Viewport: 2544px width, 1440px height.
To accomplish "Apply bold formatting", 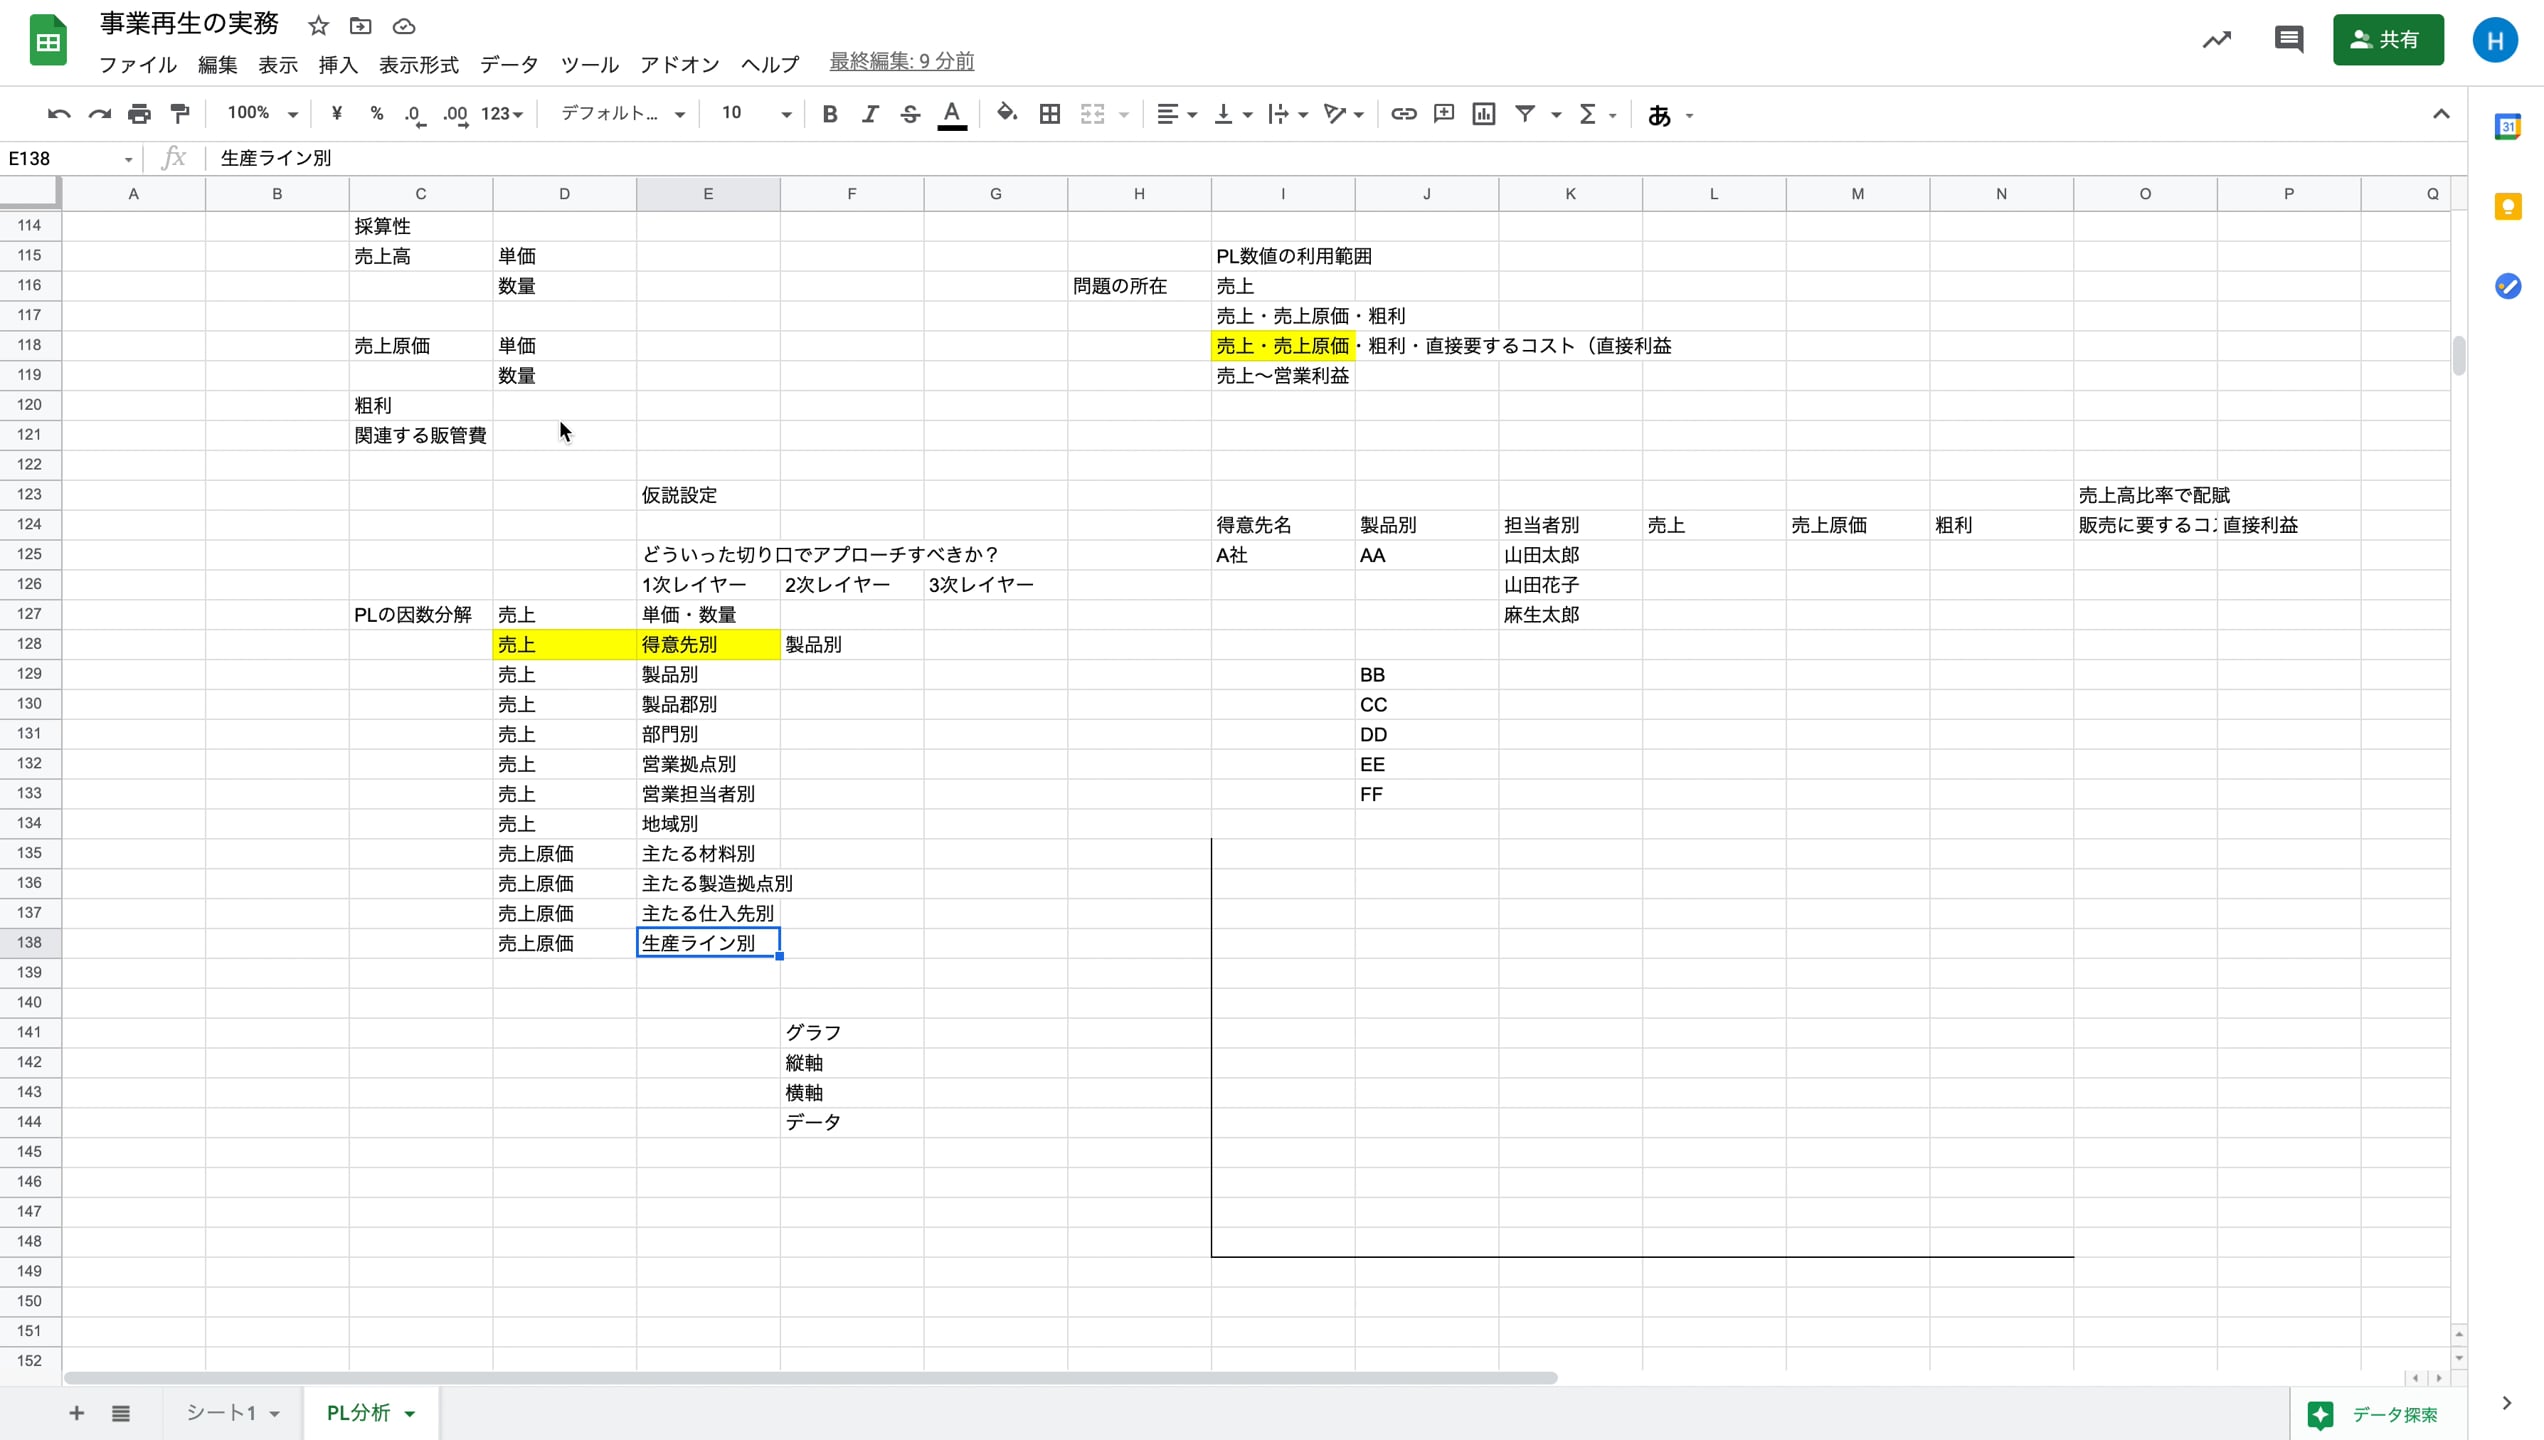I will click(x=829, y=114).
